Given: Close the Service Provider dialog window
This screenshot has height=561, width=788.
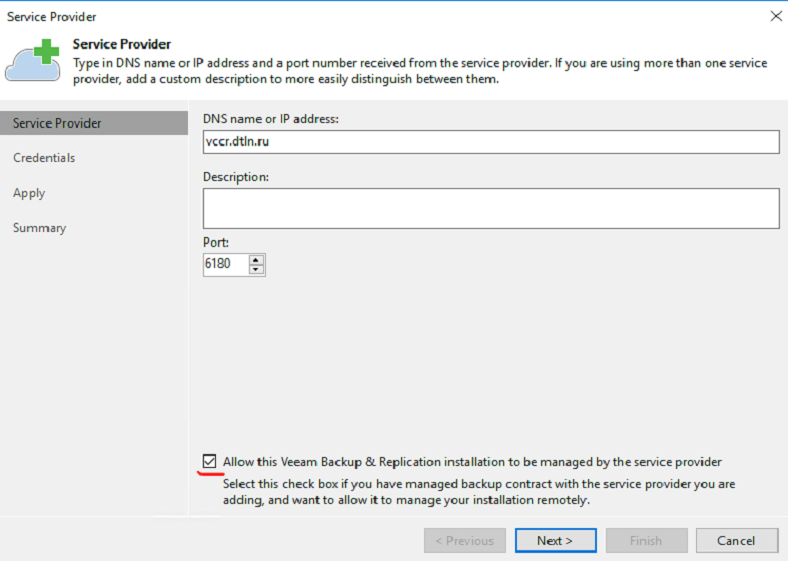Looking at the screenshot, I should click(775, 16).
